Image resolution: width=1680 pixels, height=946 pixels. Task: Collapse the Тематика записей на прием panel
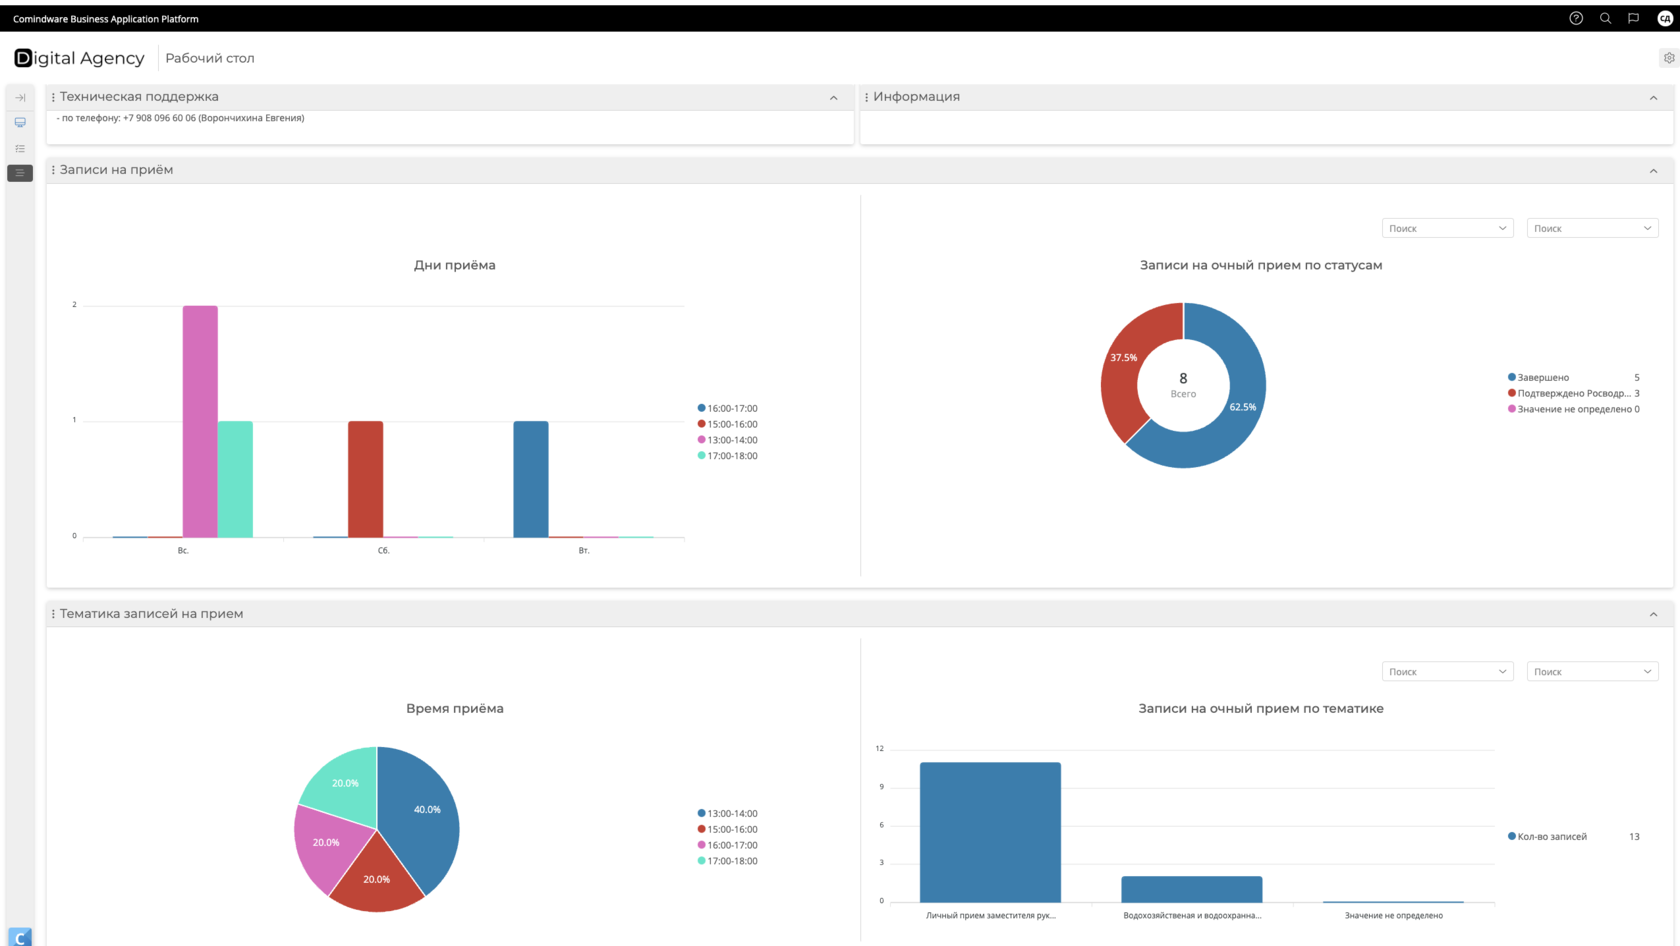pyautogui.click(x=1653, y=615)
